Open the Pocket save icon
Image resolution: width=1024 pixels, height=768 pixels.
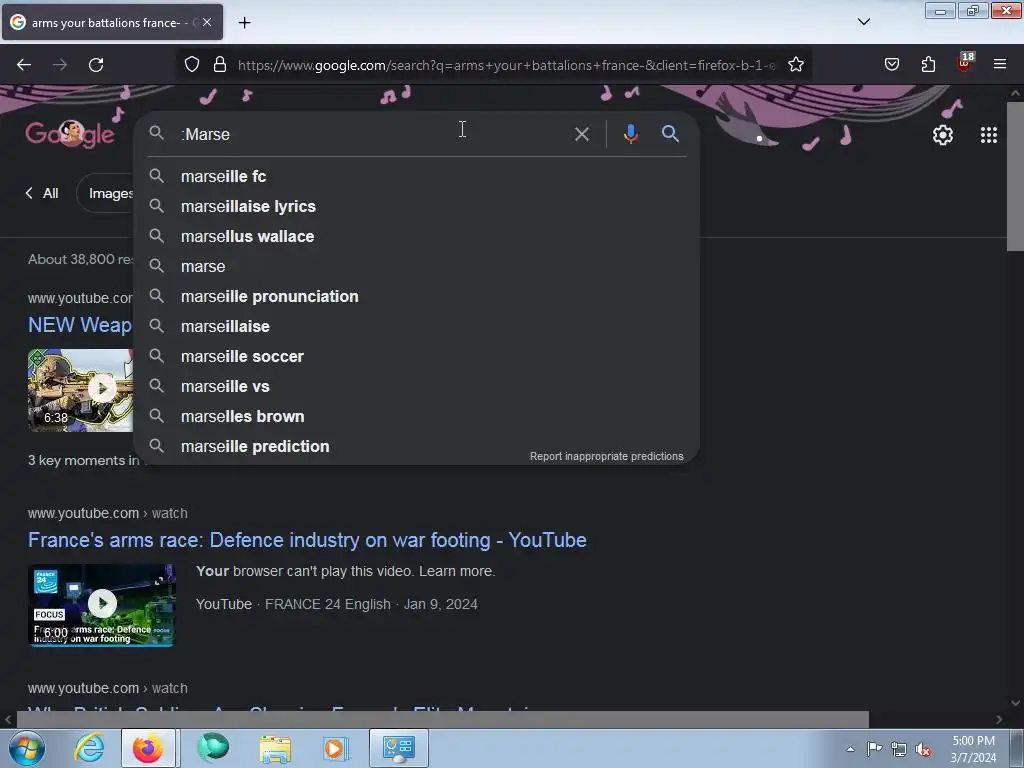891,65
